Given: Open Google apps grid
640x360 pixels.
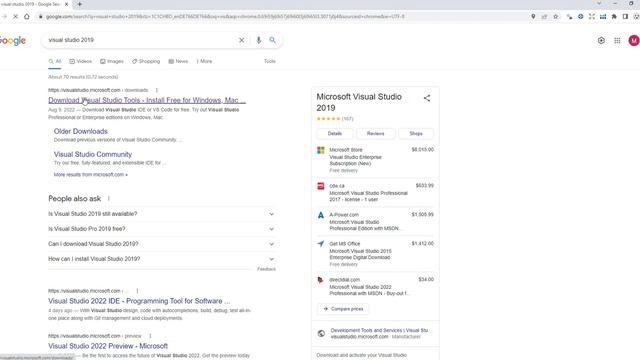Looking at the screenshot, I should tap(617, 40).
